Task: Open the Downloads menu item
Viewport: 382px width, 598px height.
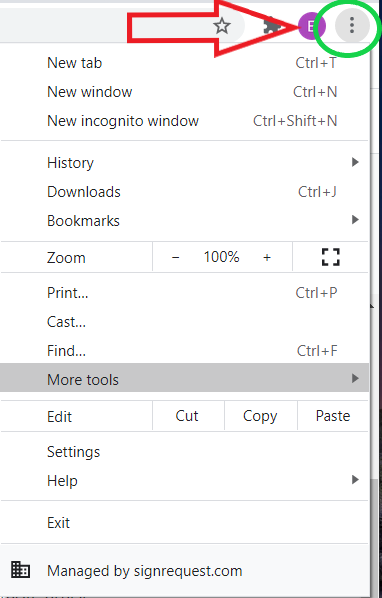Action: tap(185, 192)
